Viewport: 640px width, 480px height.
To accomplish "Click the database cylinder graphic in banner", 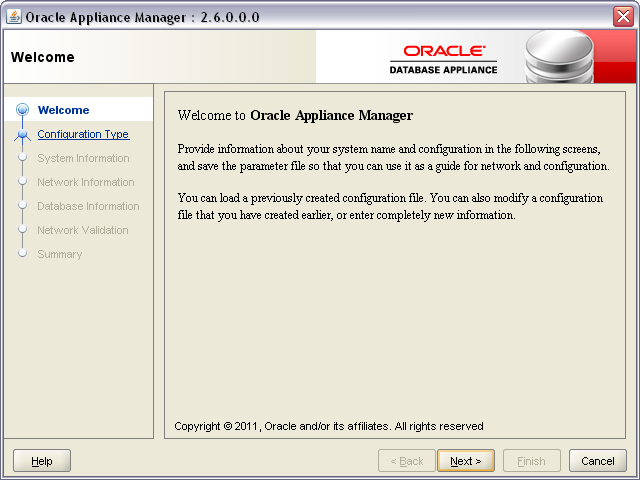I will click(x=559, y=57).
